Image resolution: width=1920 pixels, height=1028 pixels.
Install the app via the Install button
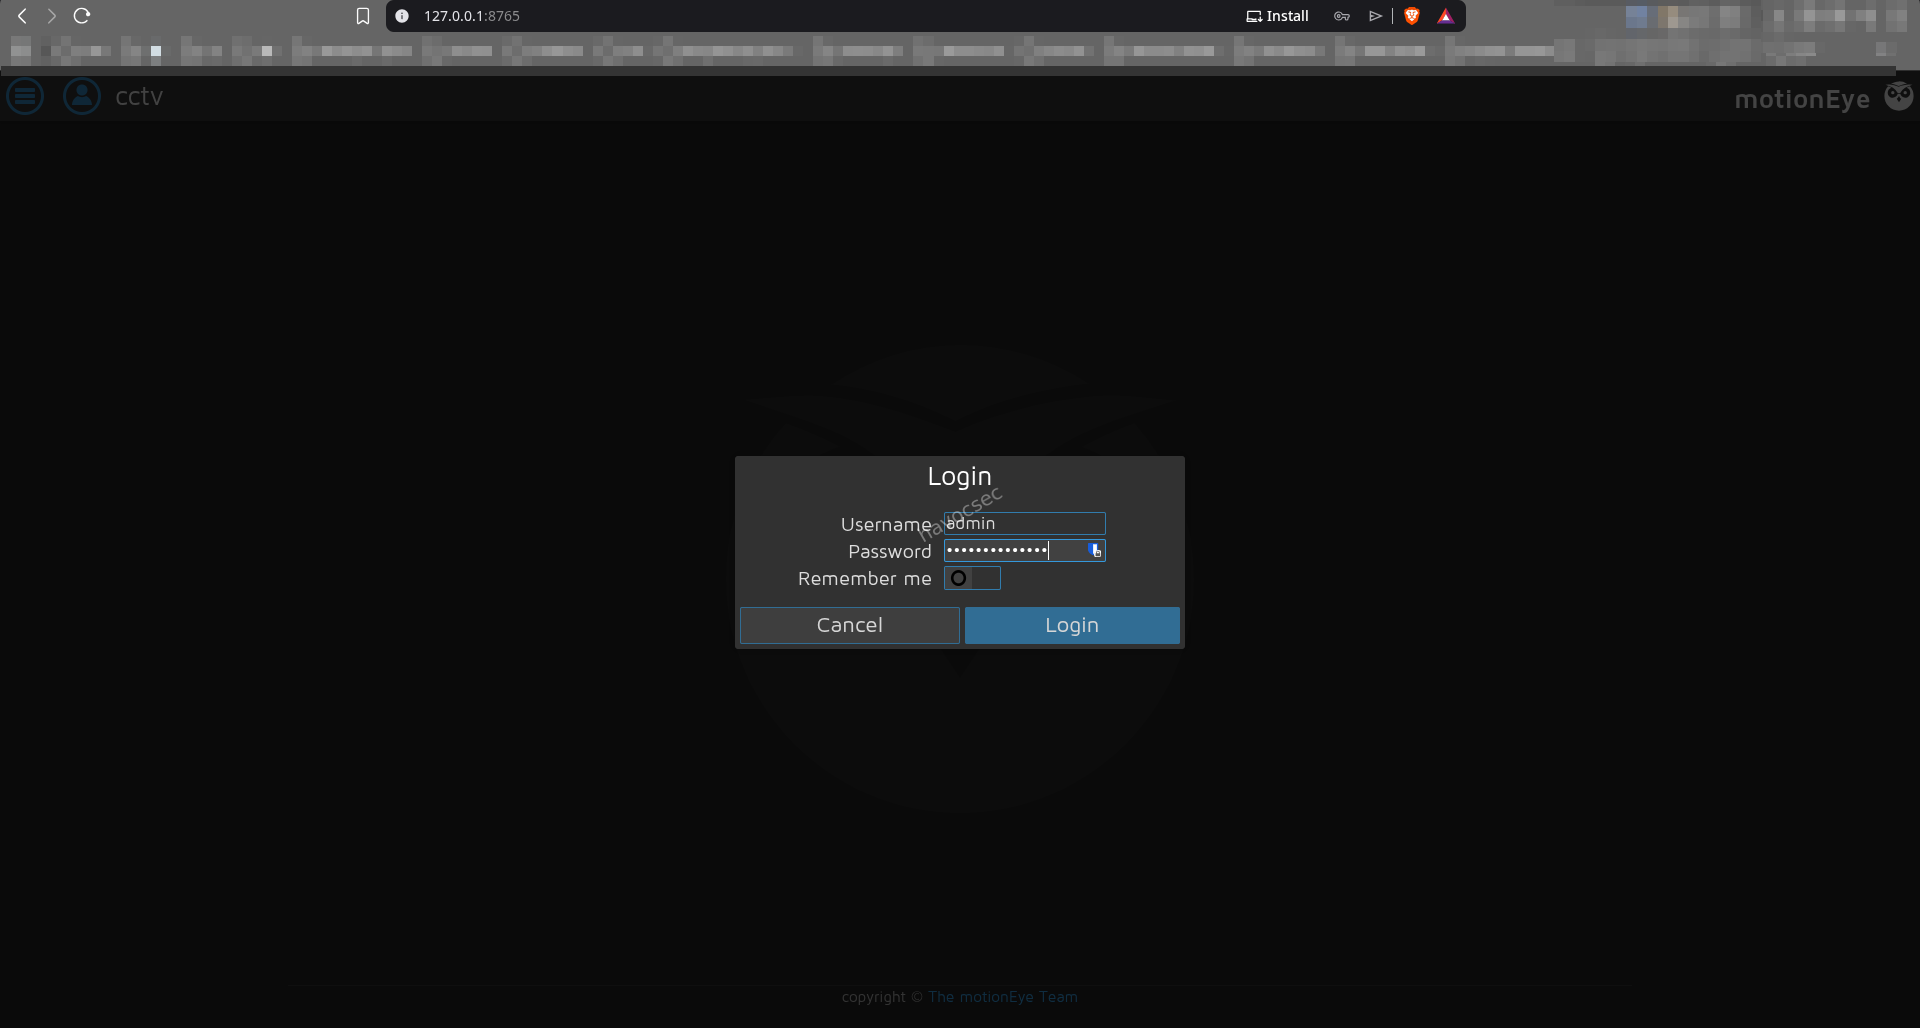[x=1277, y=16]
